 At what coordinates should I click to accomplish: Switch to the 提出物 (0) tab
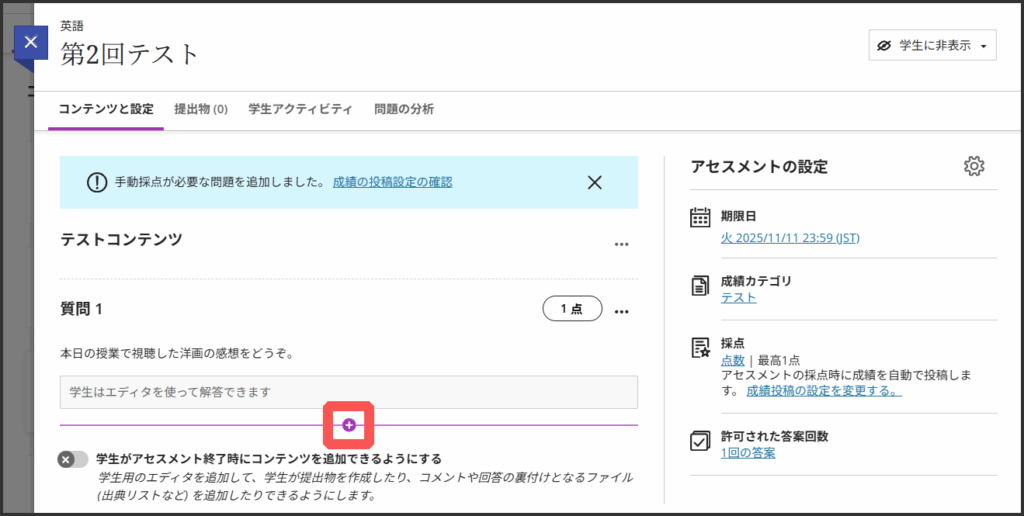(201, 110)
